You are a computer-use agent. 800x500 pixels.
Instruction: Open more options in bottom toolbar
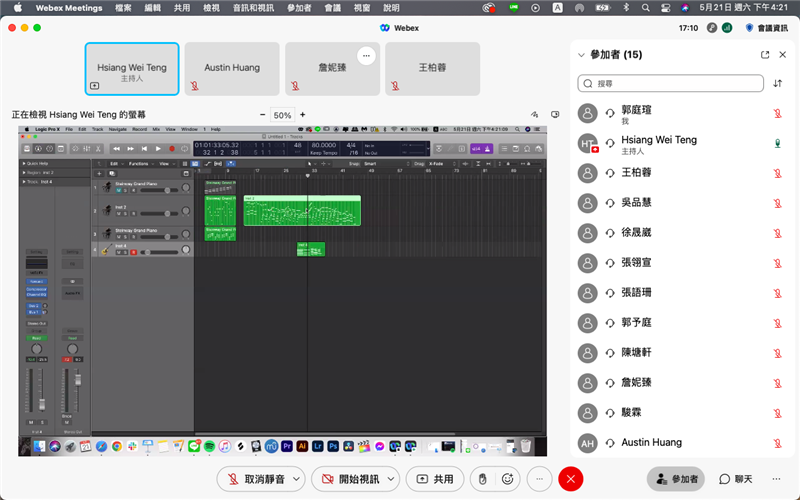pos(540,479)
